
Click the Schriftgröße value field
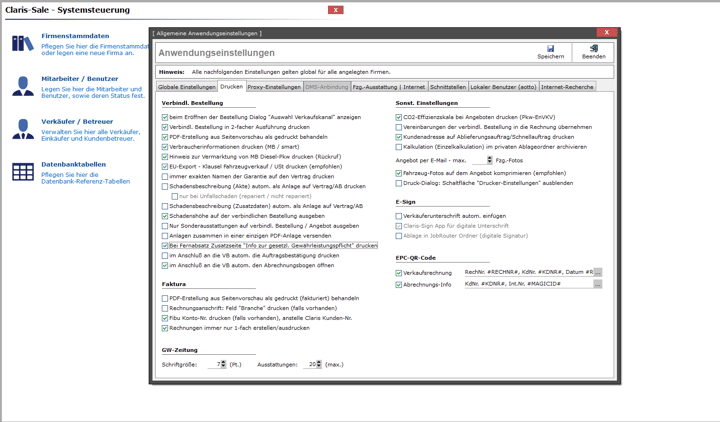(x=214, y=364)
